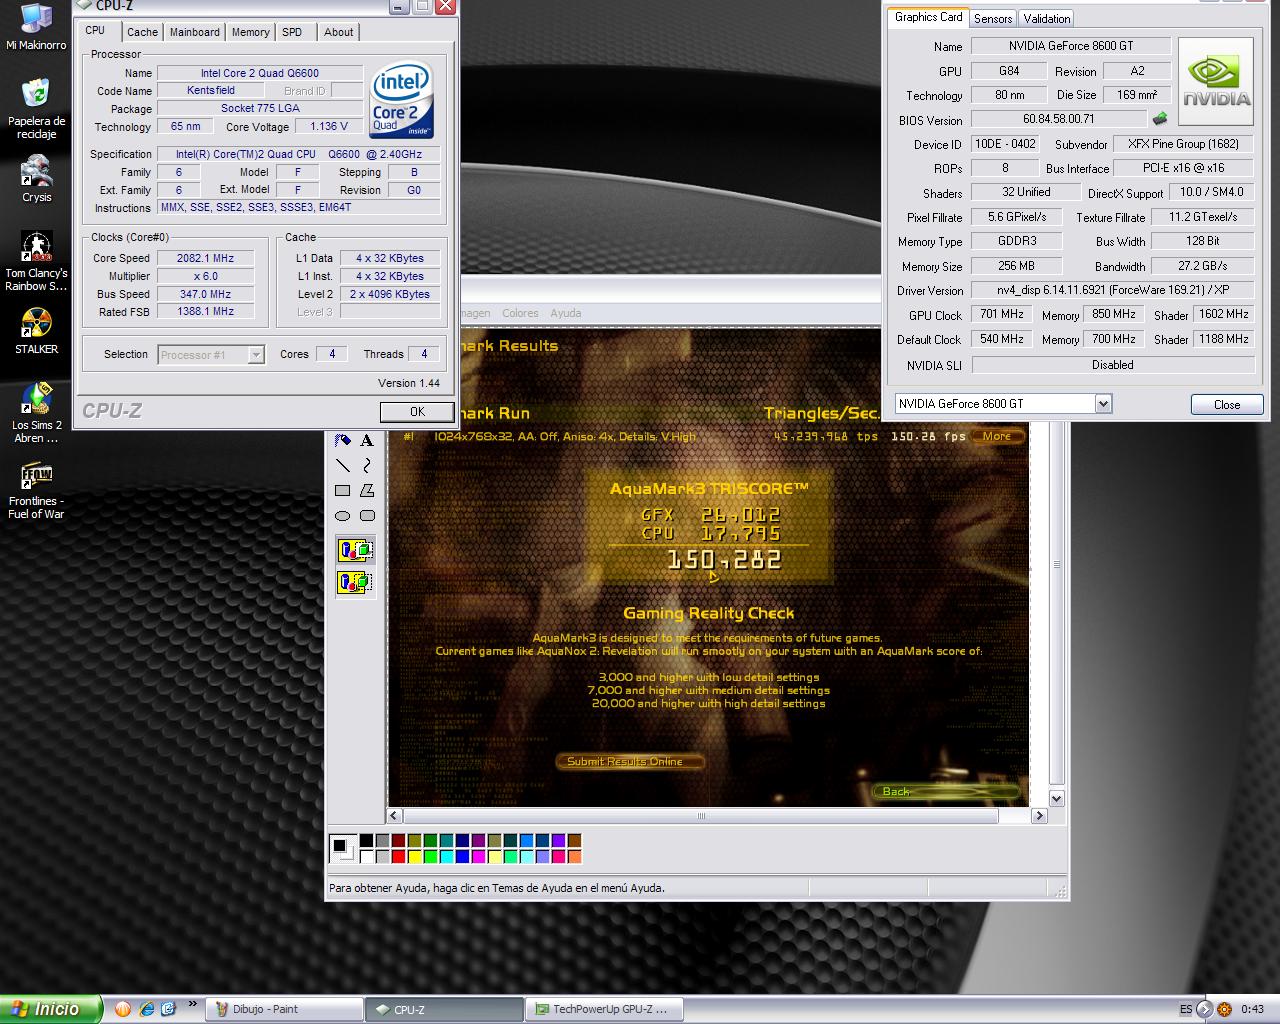Open Papelera de reciclaje desktop icon
Screen dimensions: 1280x1024
(x=36, y=108)
